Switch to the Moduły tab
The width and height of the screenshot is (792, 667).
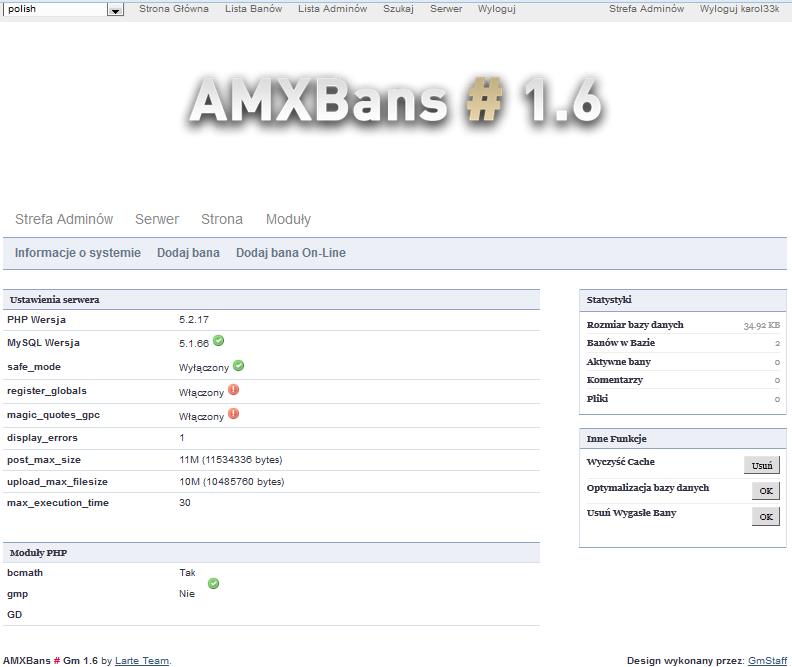click(x=288, y=219)
